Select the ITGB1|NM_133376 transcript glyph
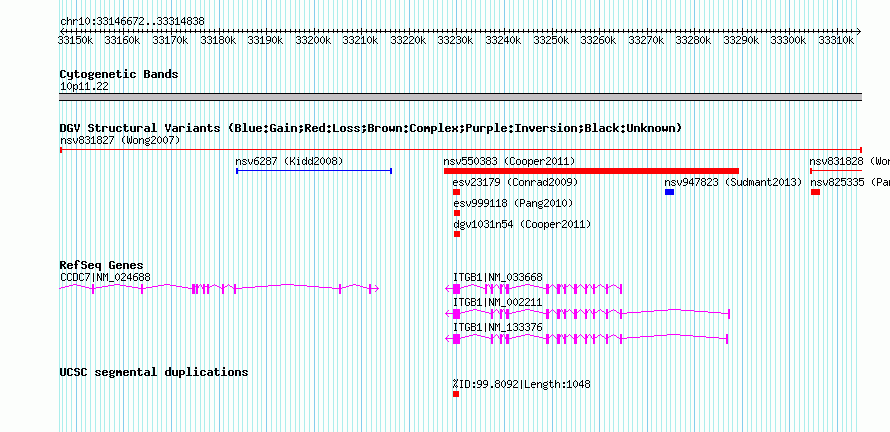 click(586, 339)
